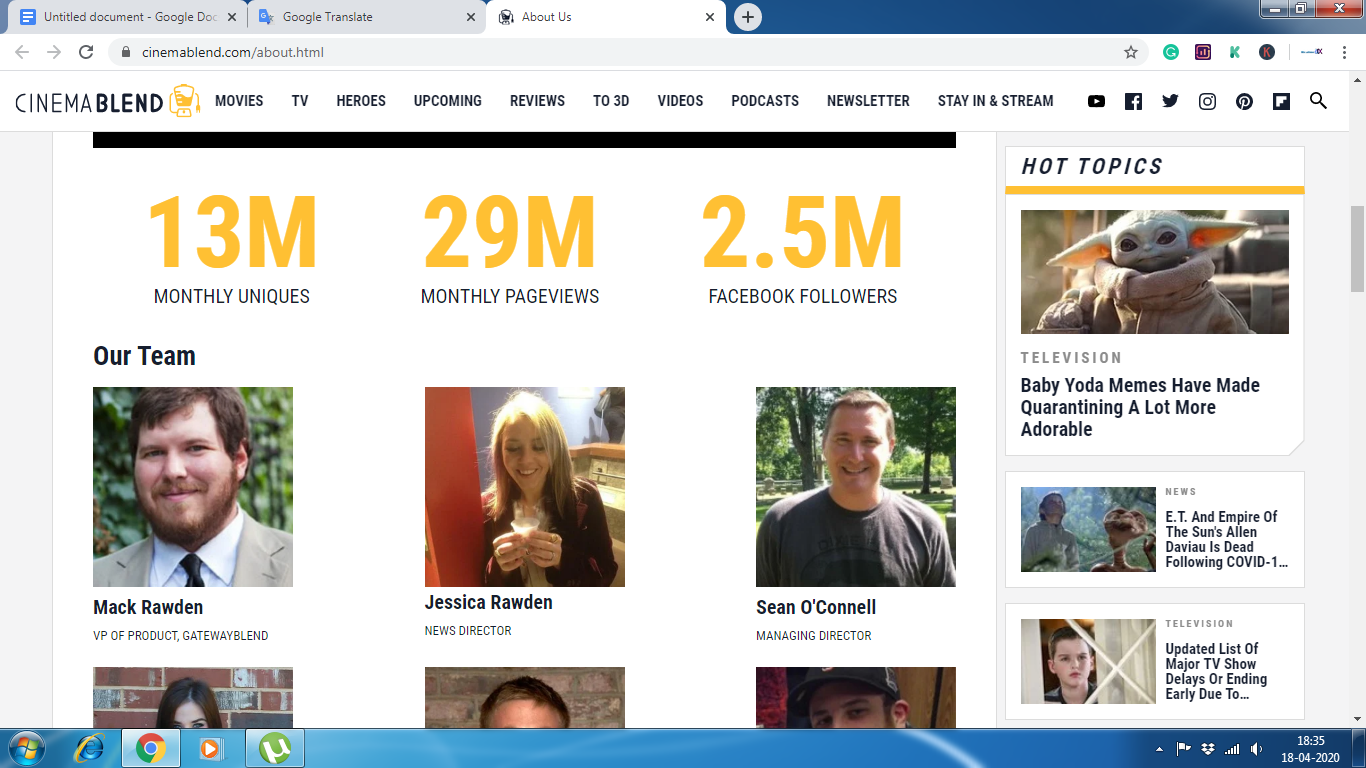View site information padlock icon
1366x768 pixels.
click(x=125, y=52)
